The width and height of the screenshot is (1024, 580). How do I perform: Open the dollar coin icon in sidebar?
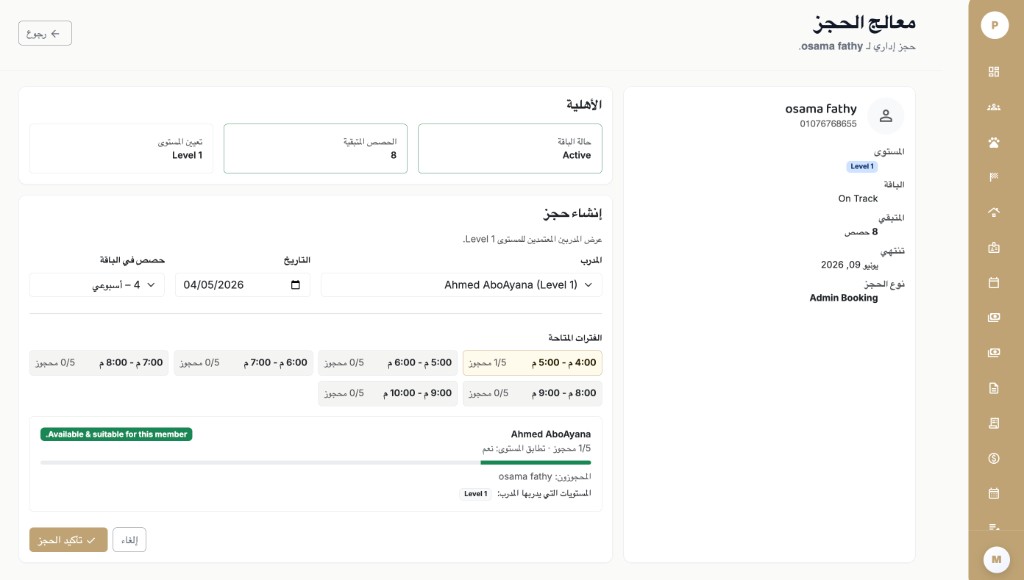point(994,459)
